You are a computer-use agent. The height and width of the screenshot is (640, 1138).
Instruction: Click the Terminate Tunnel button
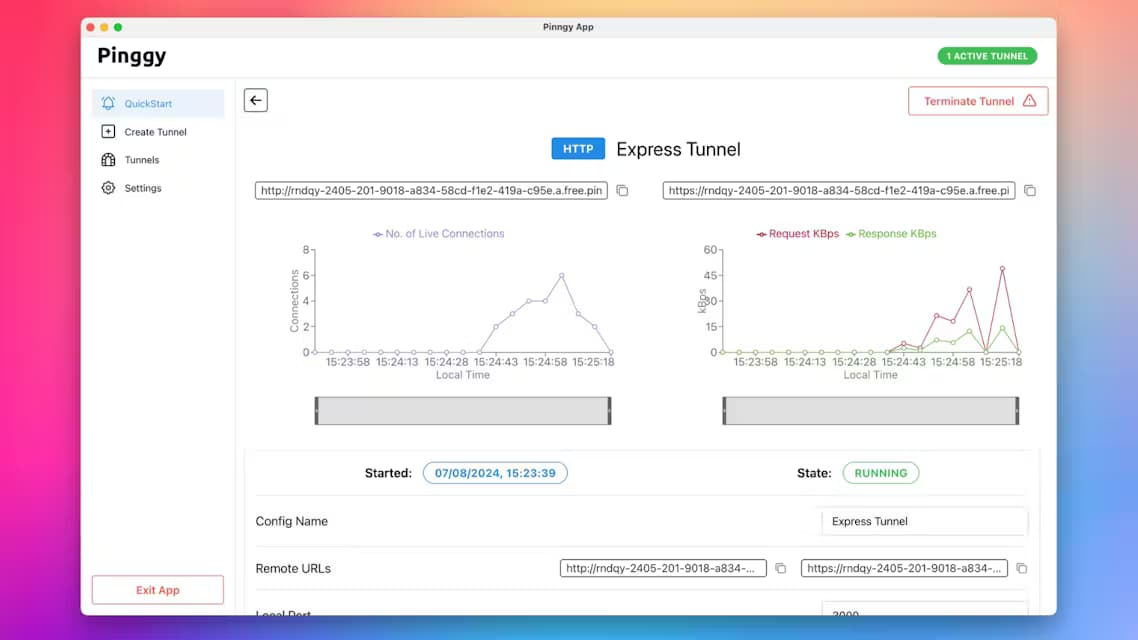coord(978,101)
